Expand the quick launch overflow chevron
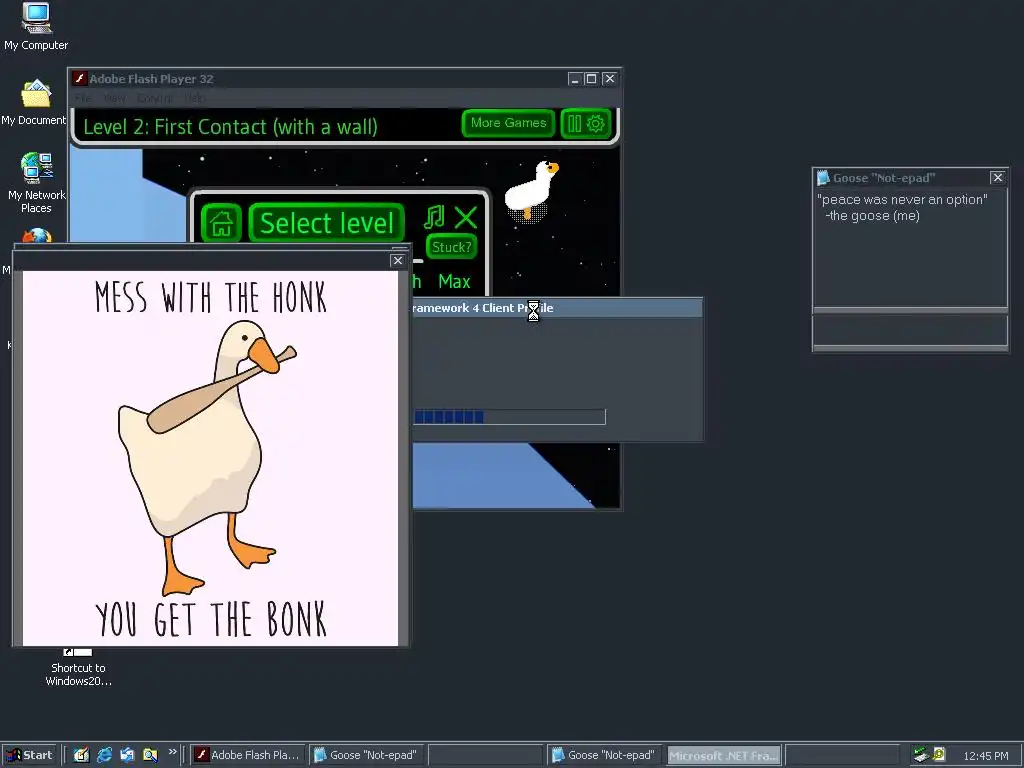The height and width of the screenshot is (768, 1024). [x=172, y=752]
